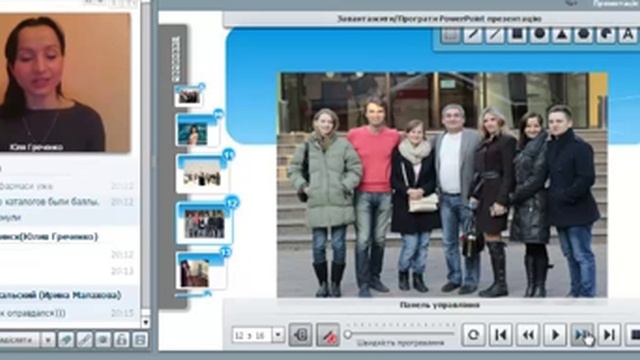Viewport: 640px width, 360px height.
Task: Toggle the red pen drawing button
Action: (328, 335)
